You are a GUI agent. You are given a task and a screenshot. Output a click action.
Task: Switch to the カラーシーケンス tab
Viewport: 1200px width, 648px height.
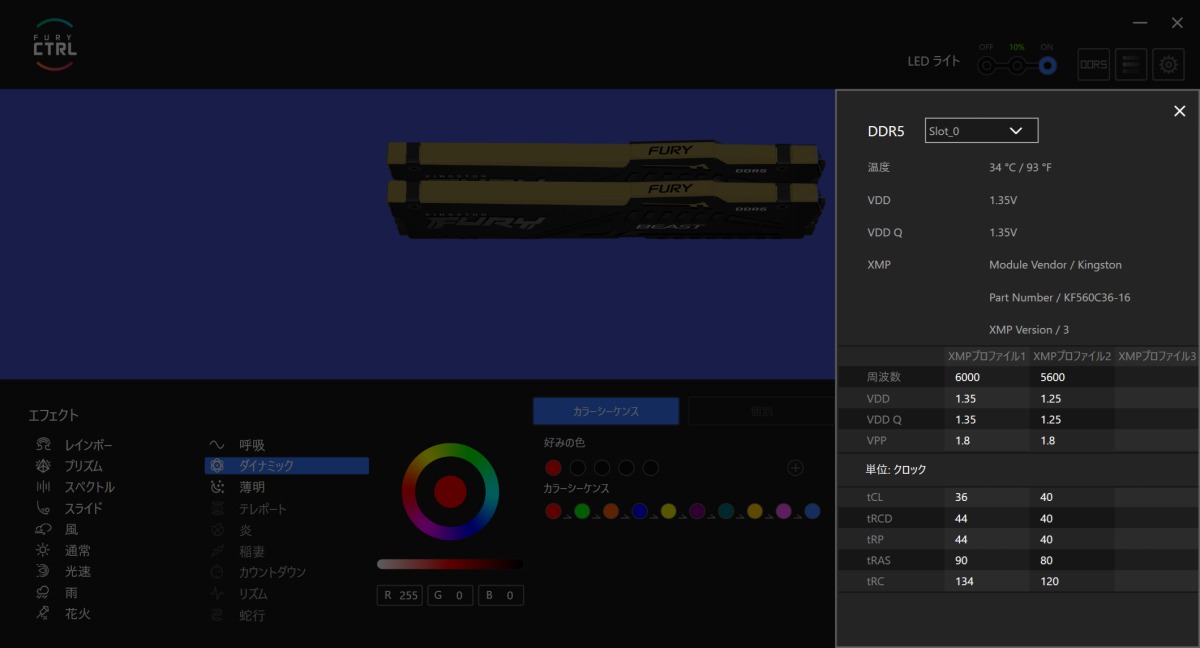coord(606,411)
